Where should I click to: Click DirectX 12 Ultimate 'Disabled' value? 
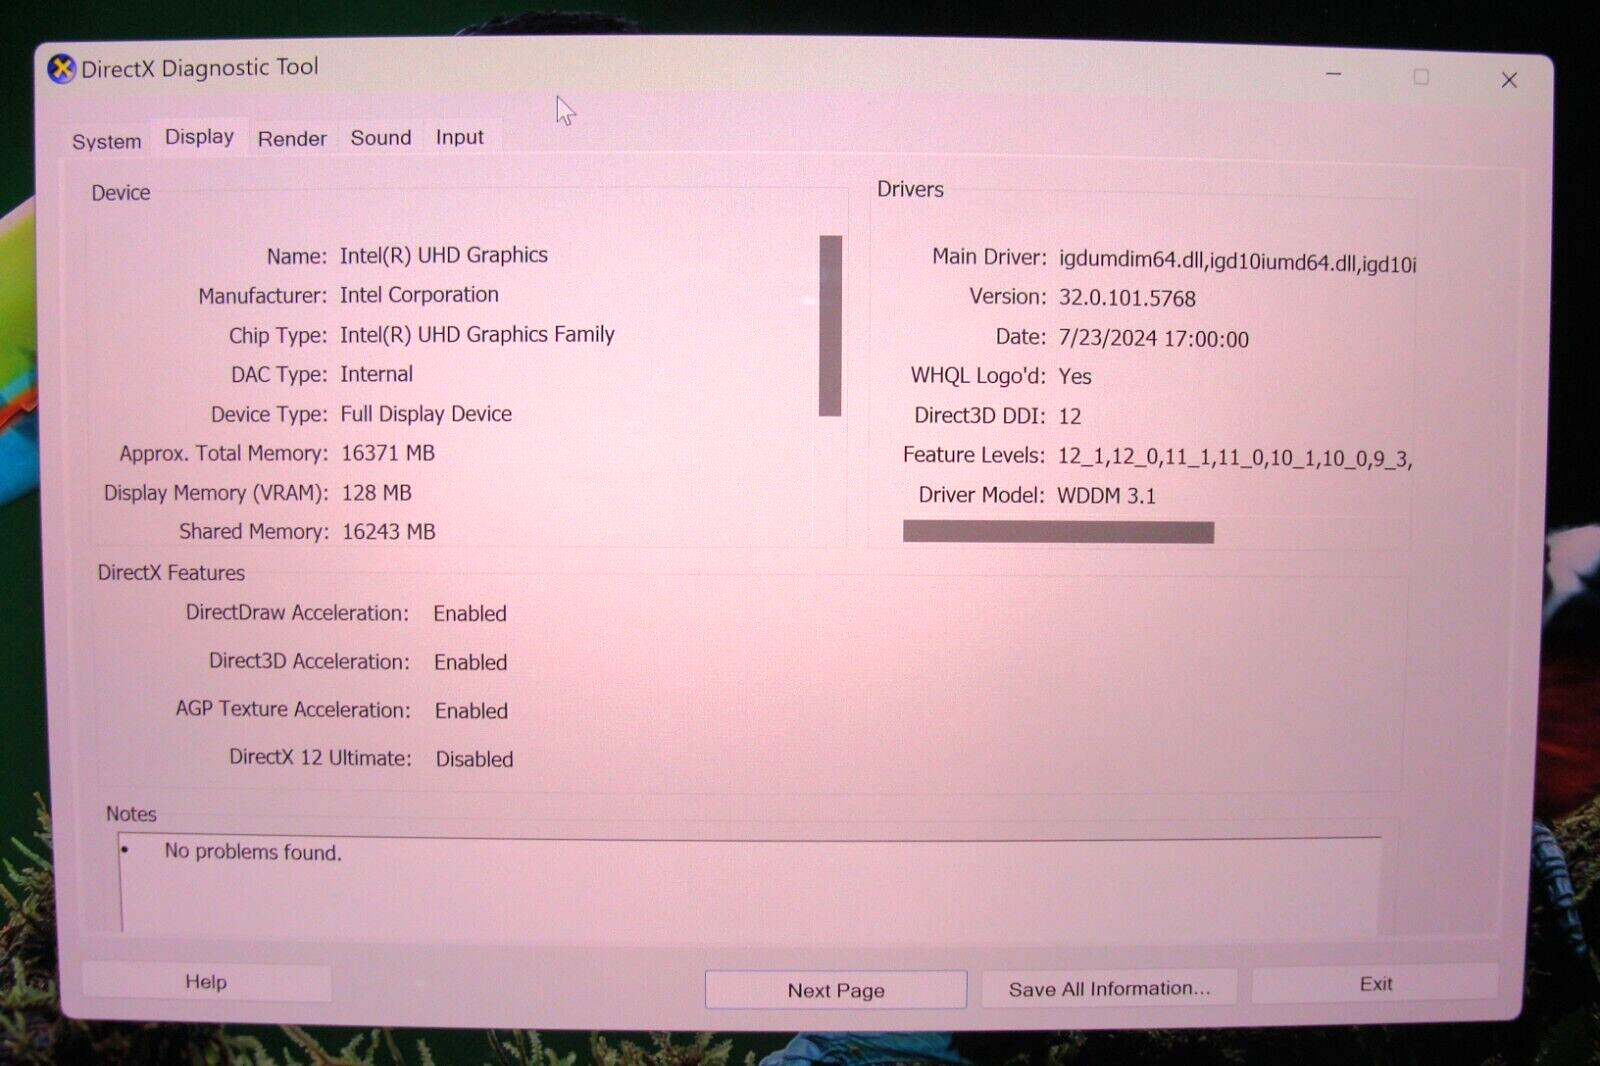(x=475, y=759)
